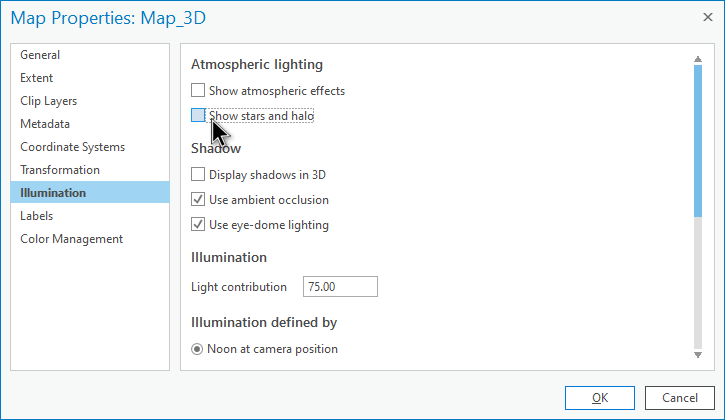Switch to the Labels page
Screen dimensions: 725x420
pos(37,215)
